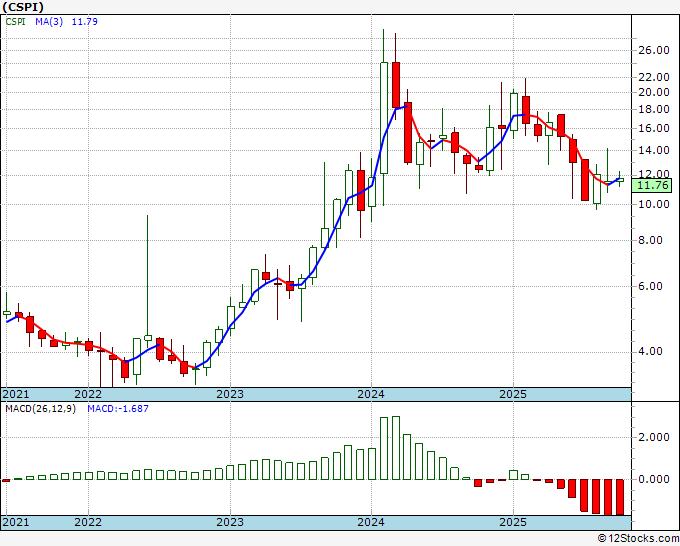The width and height of the screenshot is (680, 546).
Task: Click the 16.00 price axis label
Action: [654, 128]
